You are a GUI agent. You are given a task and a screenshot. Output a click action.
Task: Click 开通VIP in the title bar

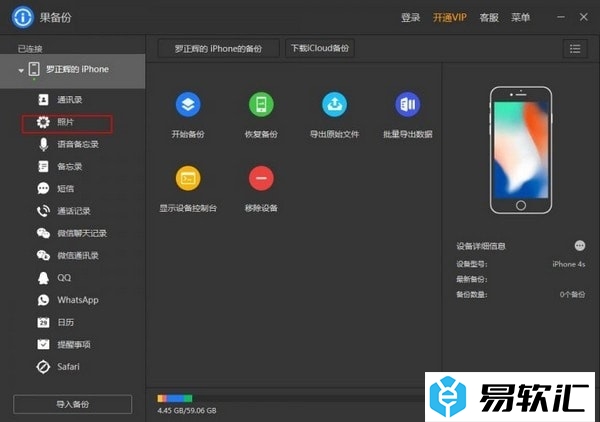click(x=450, y=18)
